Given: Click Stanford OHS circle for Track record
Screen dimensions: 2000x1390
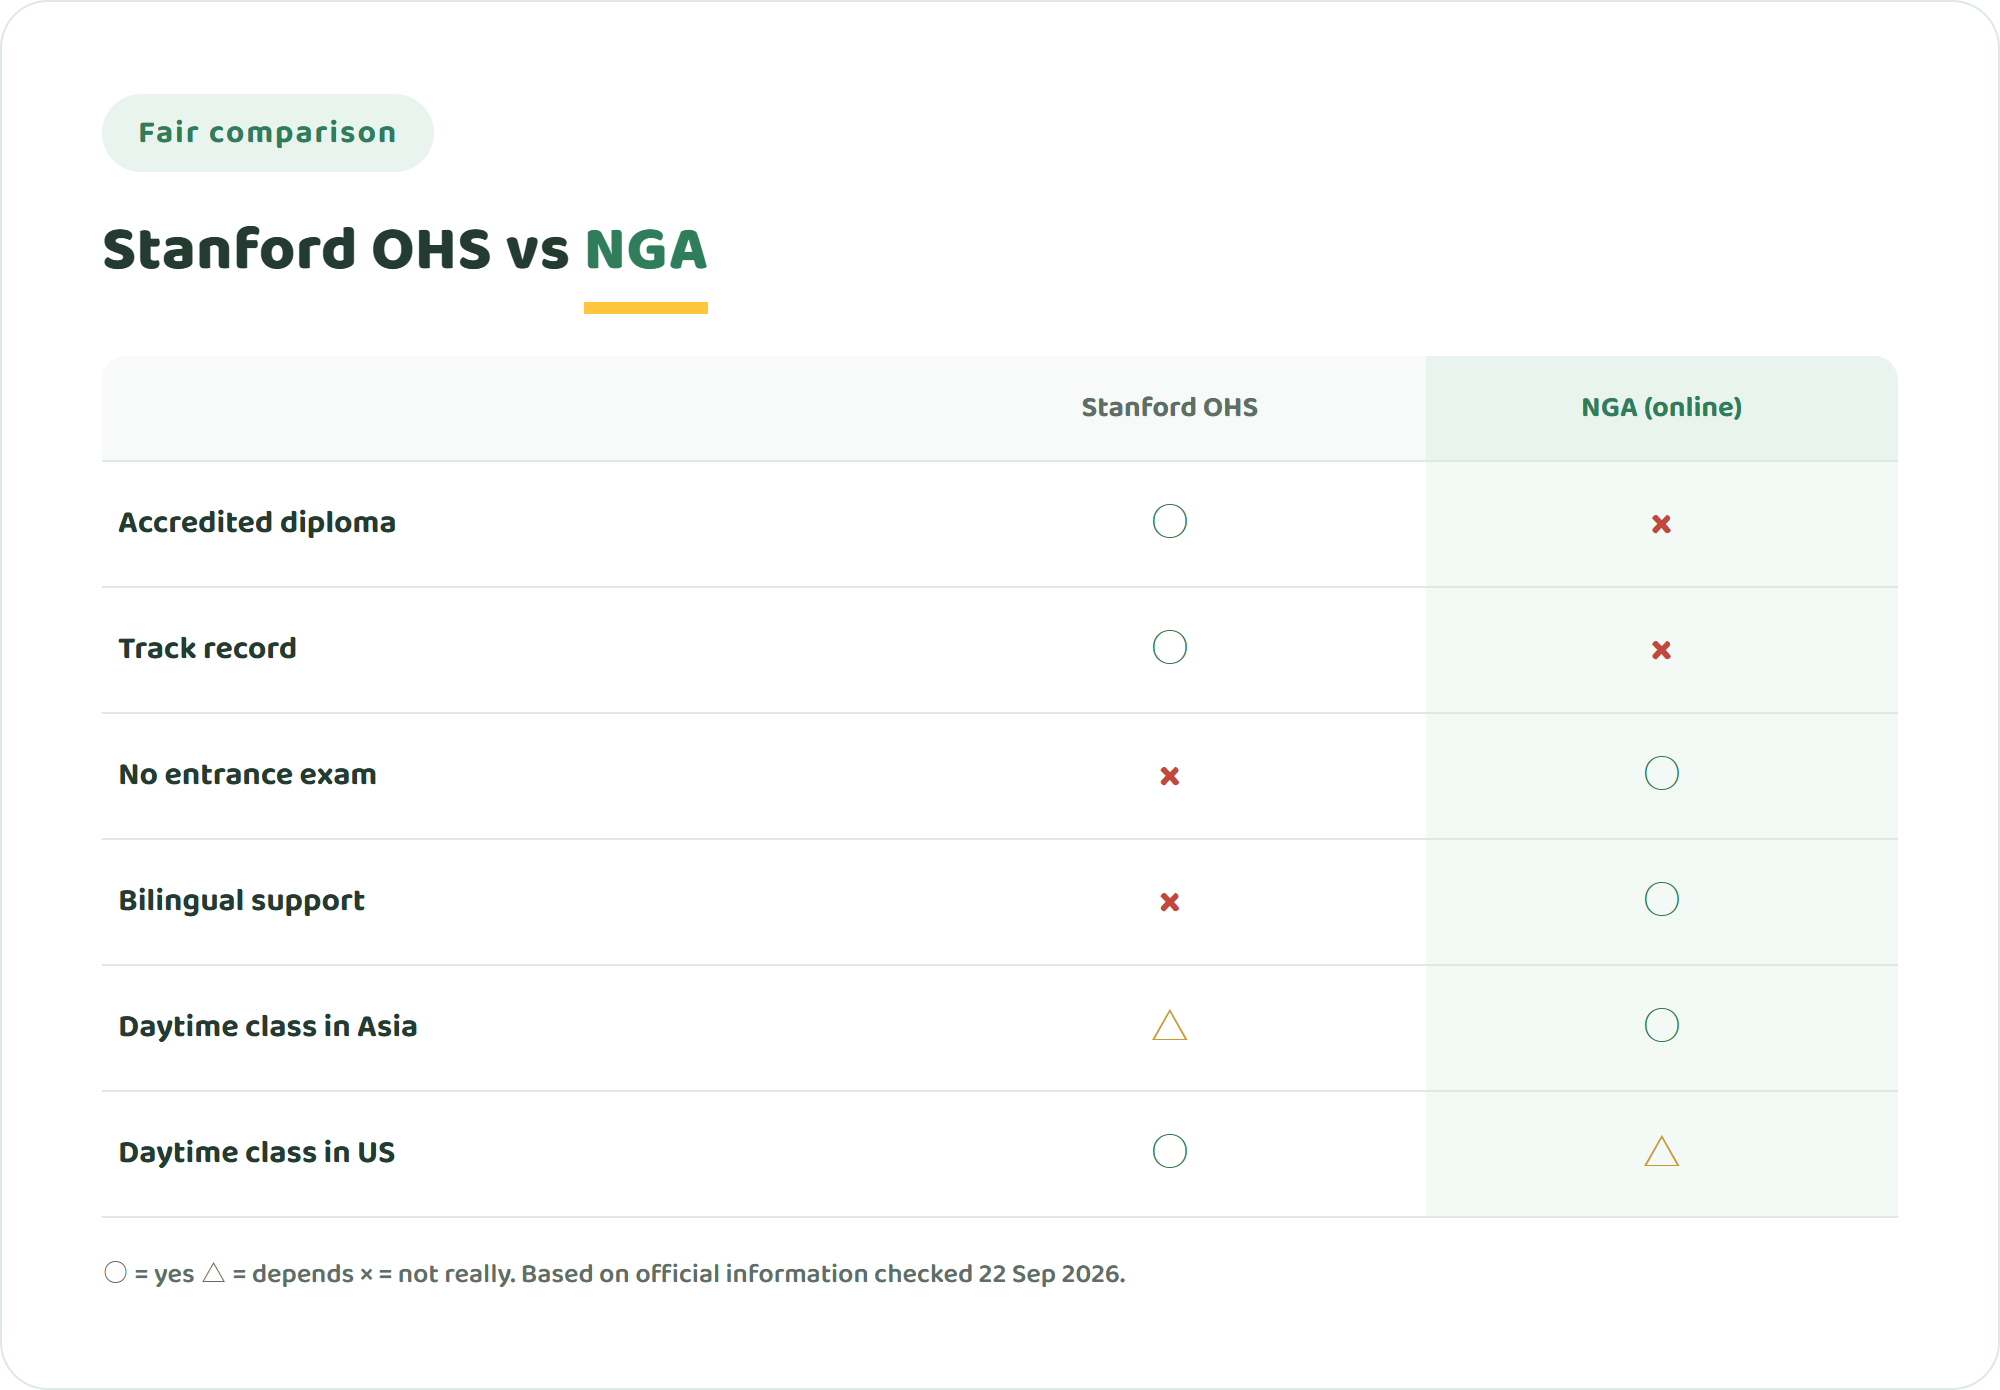Looking at the screenshot, I should pyautogui.click(x=1170, y=647).
